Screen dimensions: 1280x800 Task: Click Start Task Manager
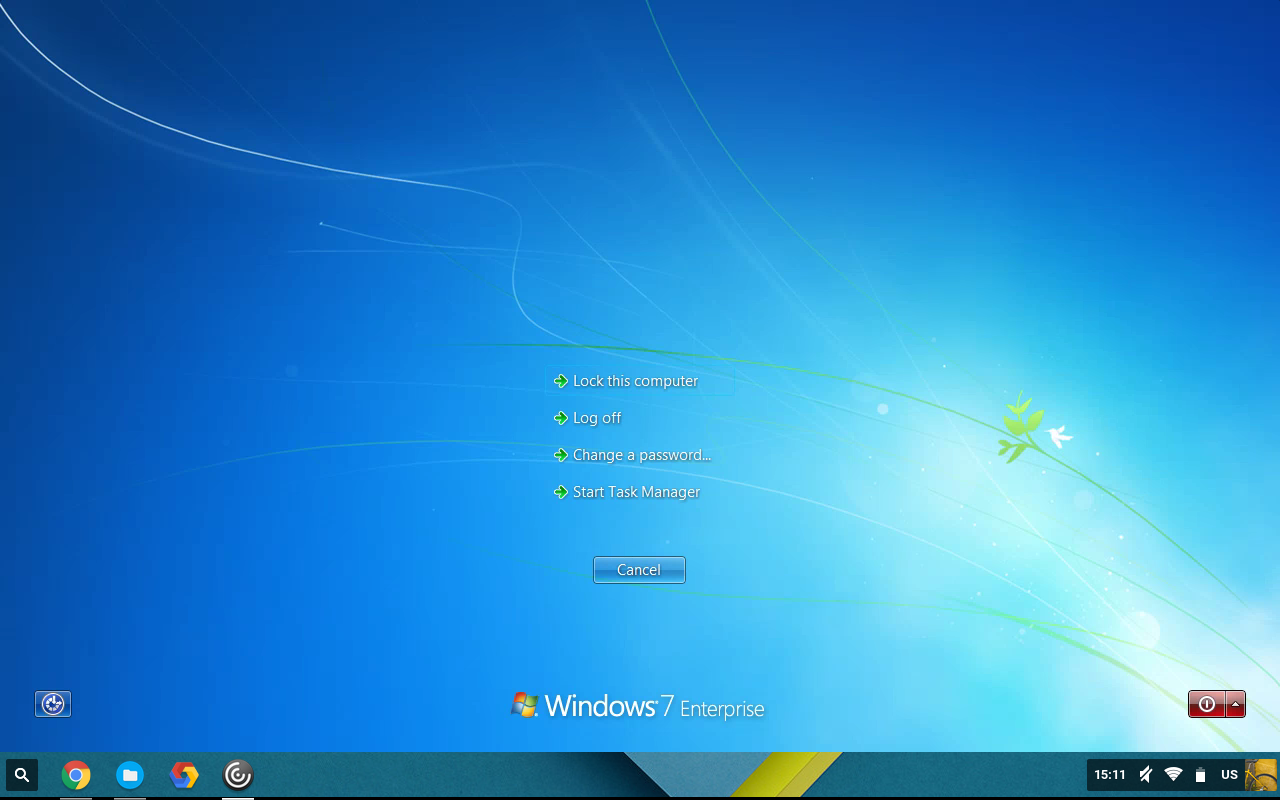[636, 492]
